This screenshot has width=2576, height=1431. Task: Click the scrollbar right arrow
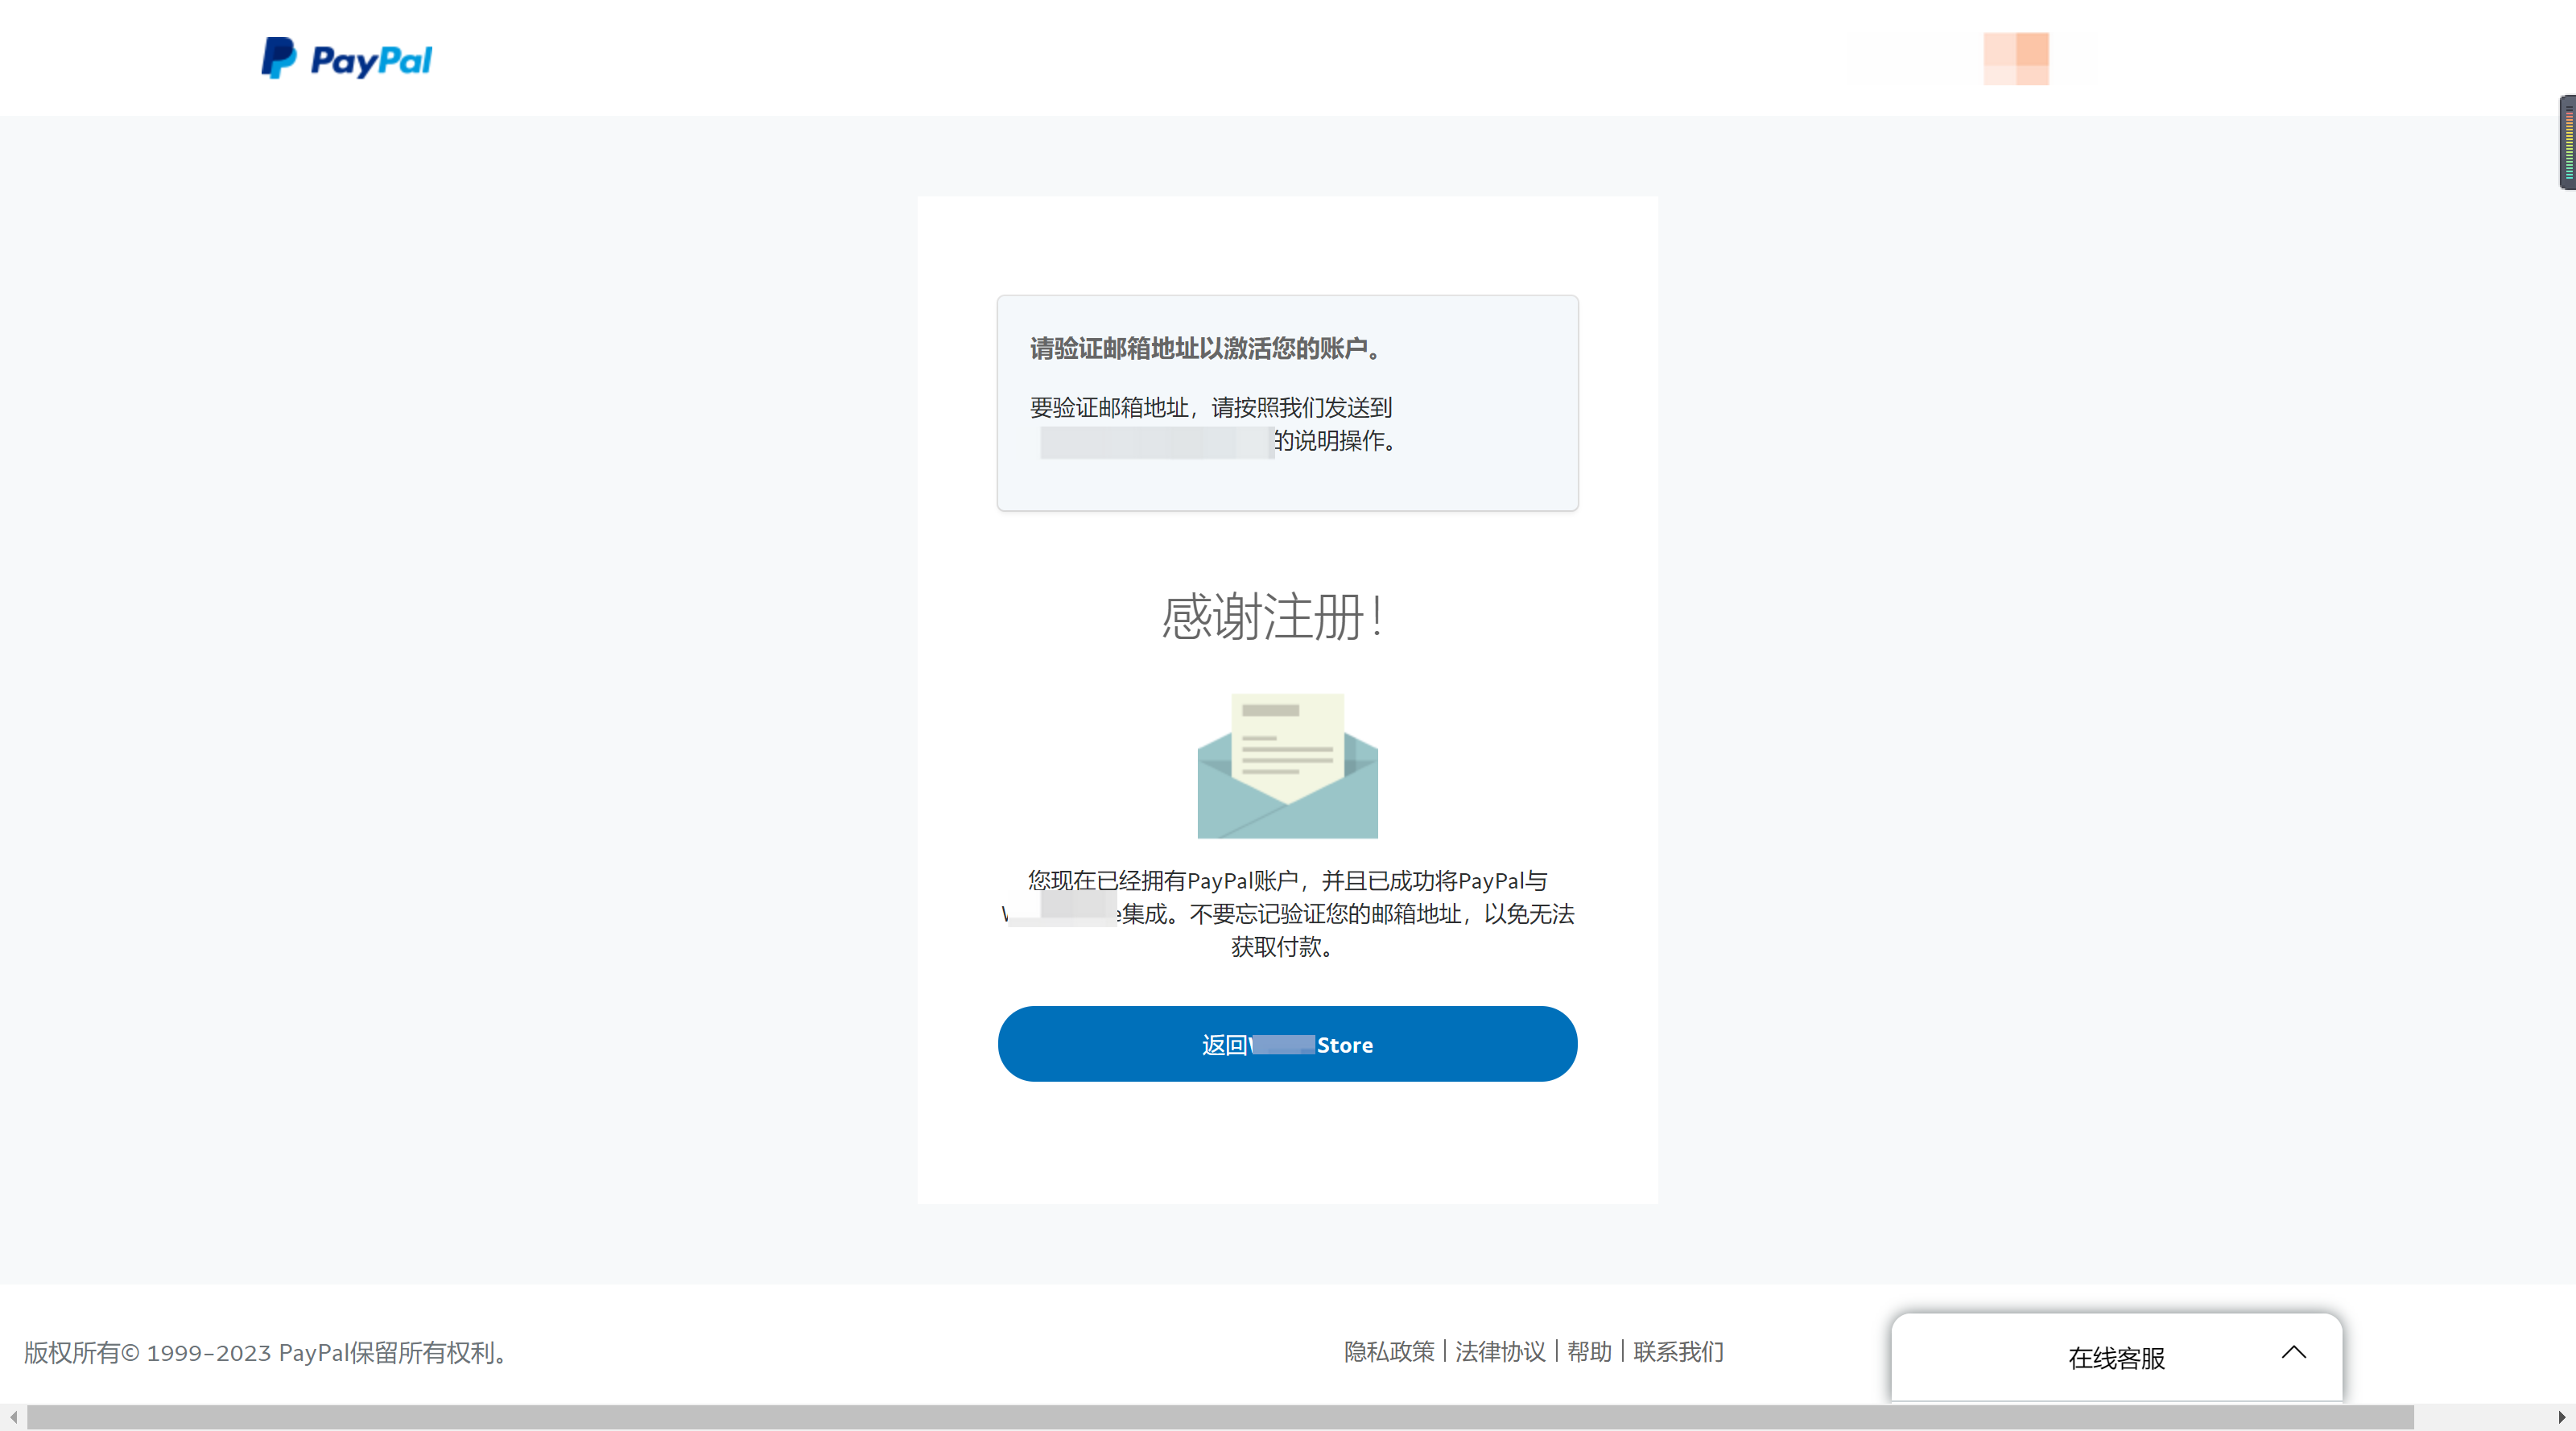pyautogui.click(x=2562, y=1417)
